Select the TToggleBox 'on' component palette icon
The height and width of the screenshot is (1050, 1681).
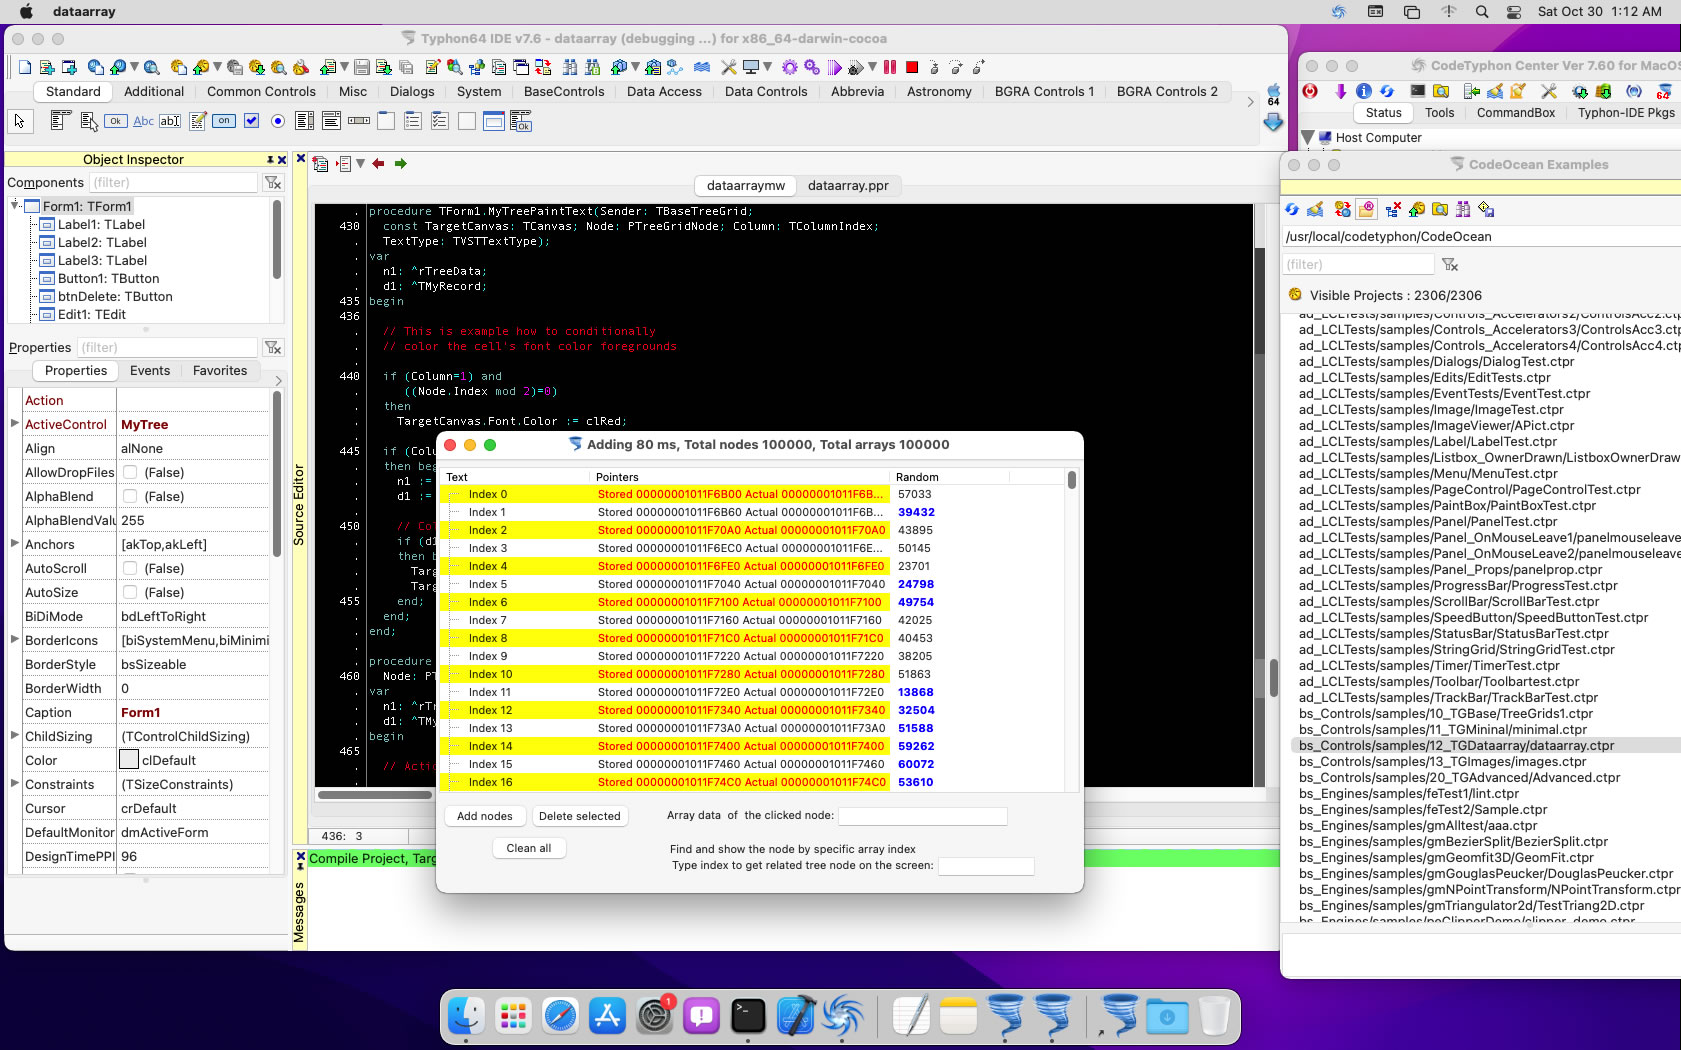click(x=224, y=121)
